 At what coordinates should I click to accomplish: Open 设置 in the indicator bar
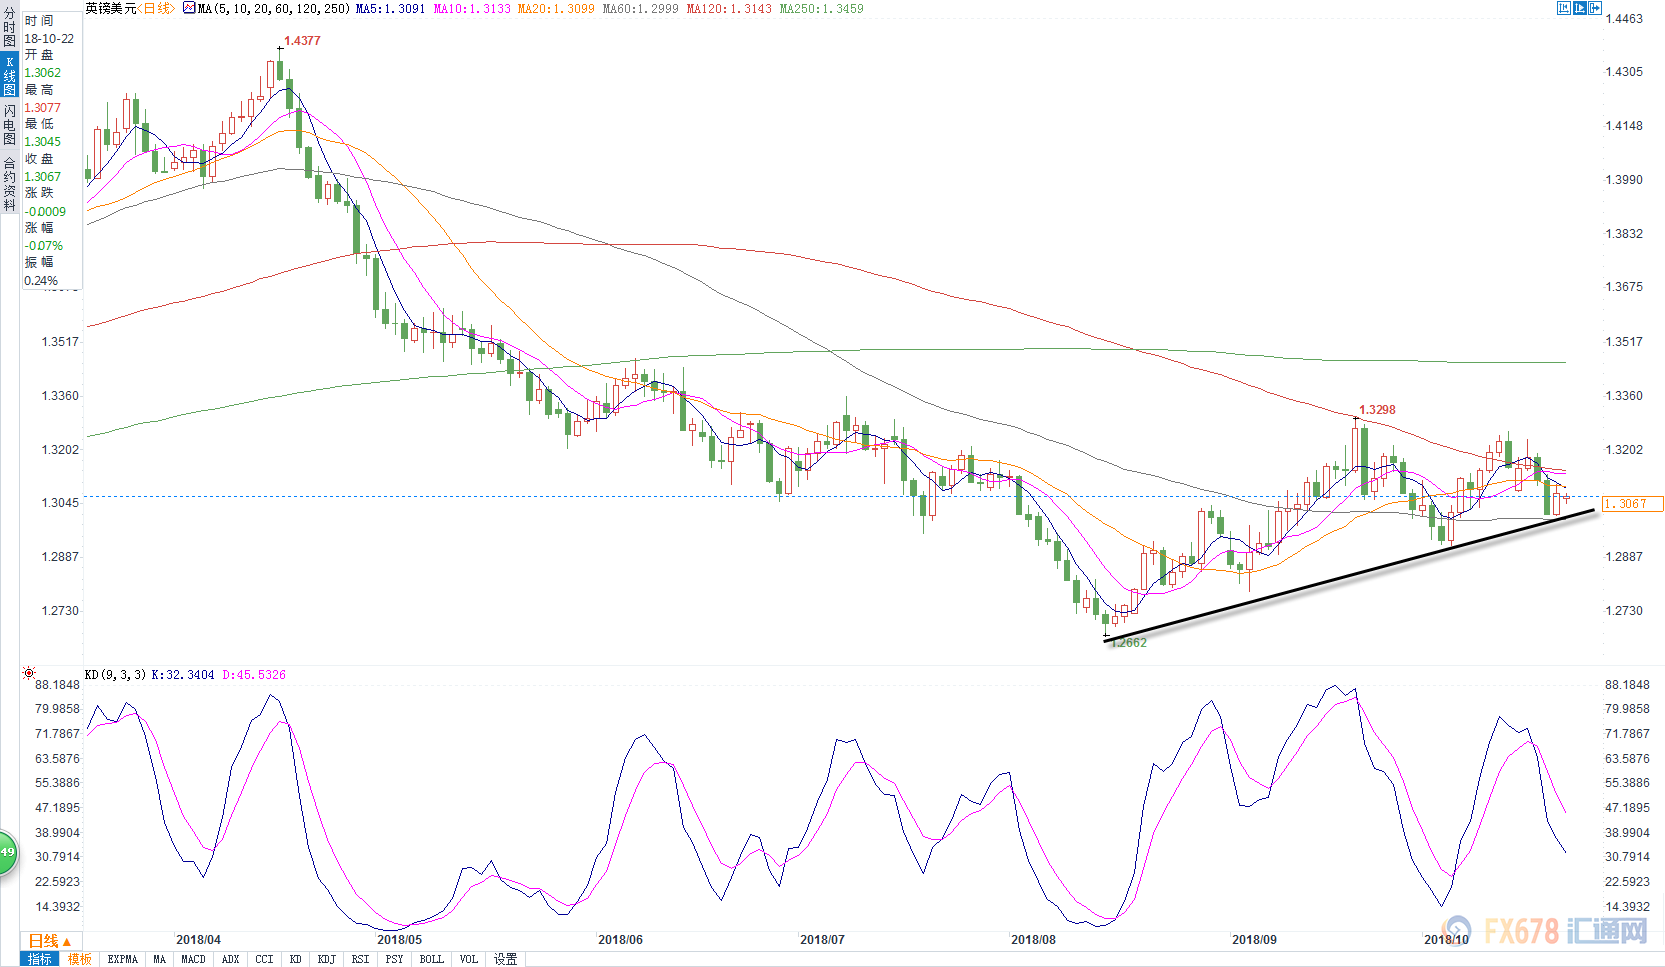506,959
